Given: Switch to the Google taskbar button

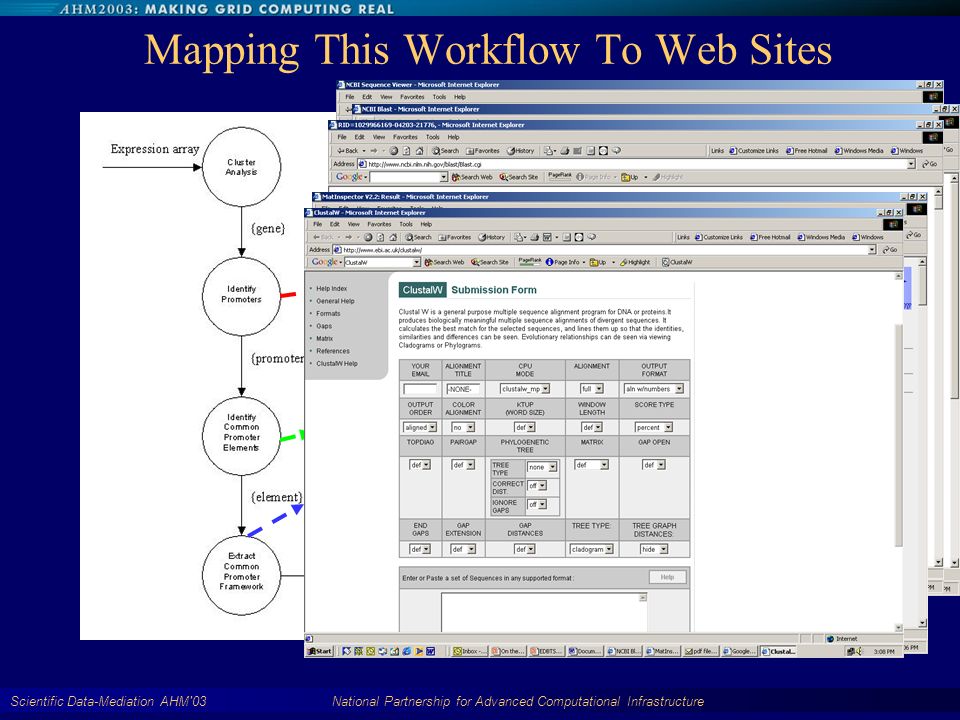Looking at the screenshot, I should click(740, 651).
